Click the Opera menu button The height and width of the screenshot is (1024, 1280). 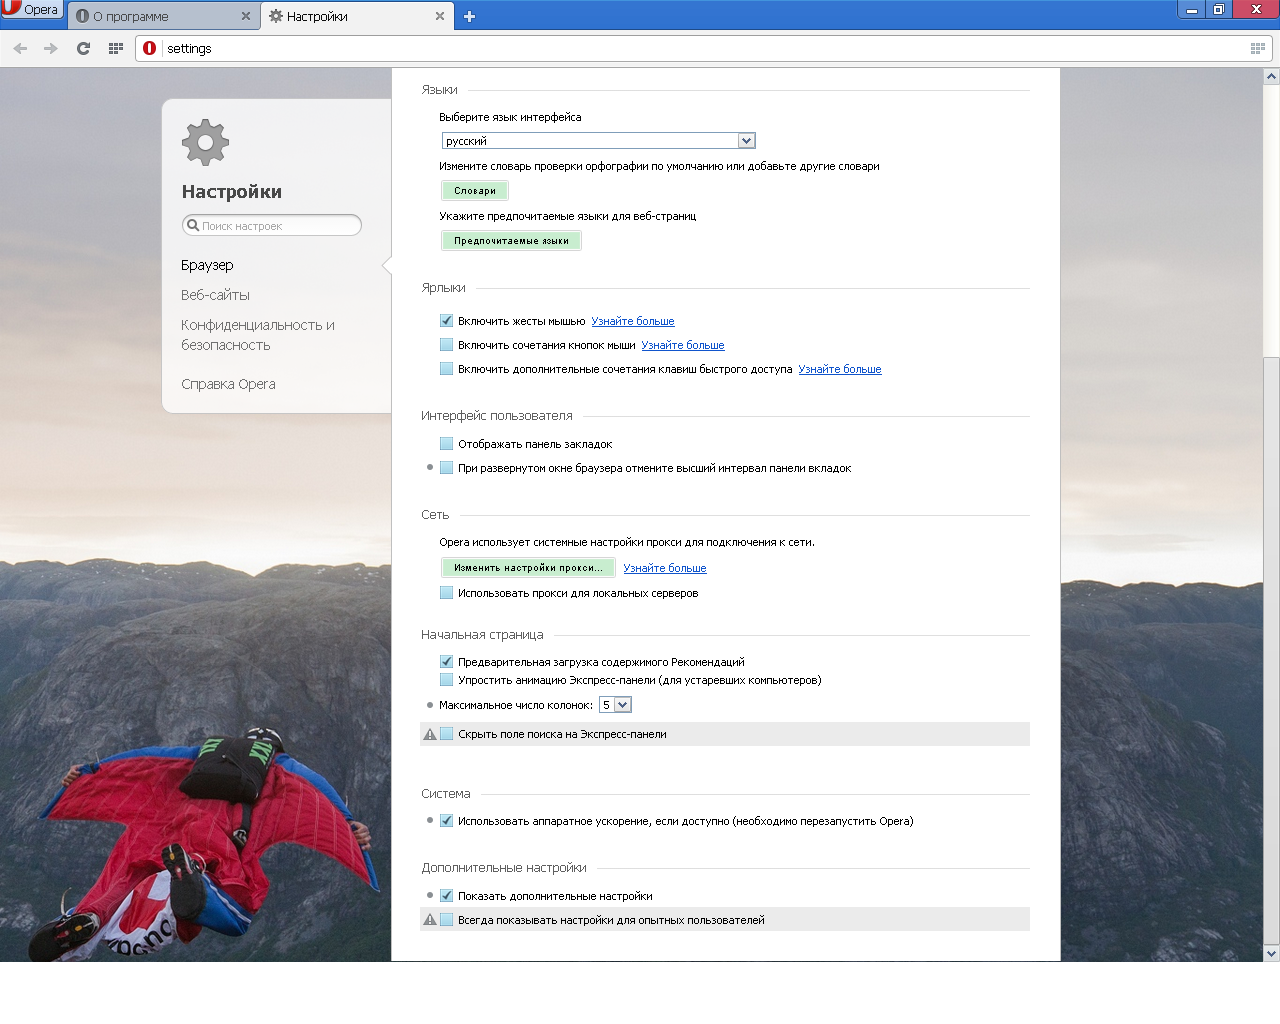point(32,10)
